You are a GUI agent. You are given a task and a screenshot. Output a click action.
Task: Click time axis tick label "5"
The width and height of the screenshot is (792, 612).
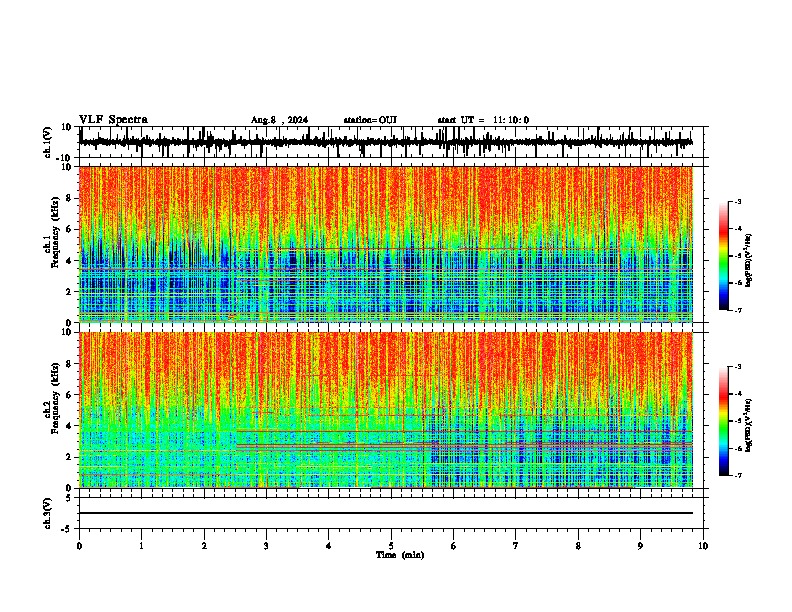tap(391, 546)
